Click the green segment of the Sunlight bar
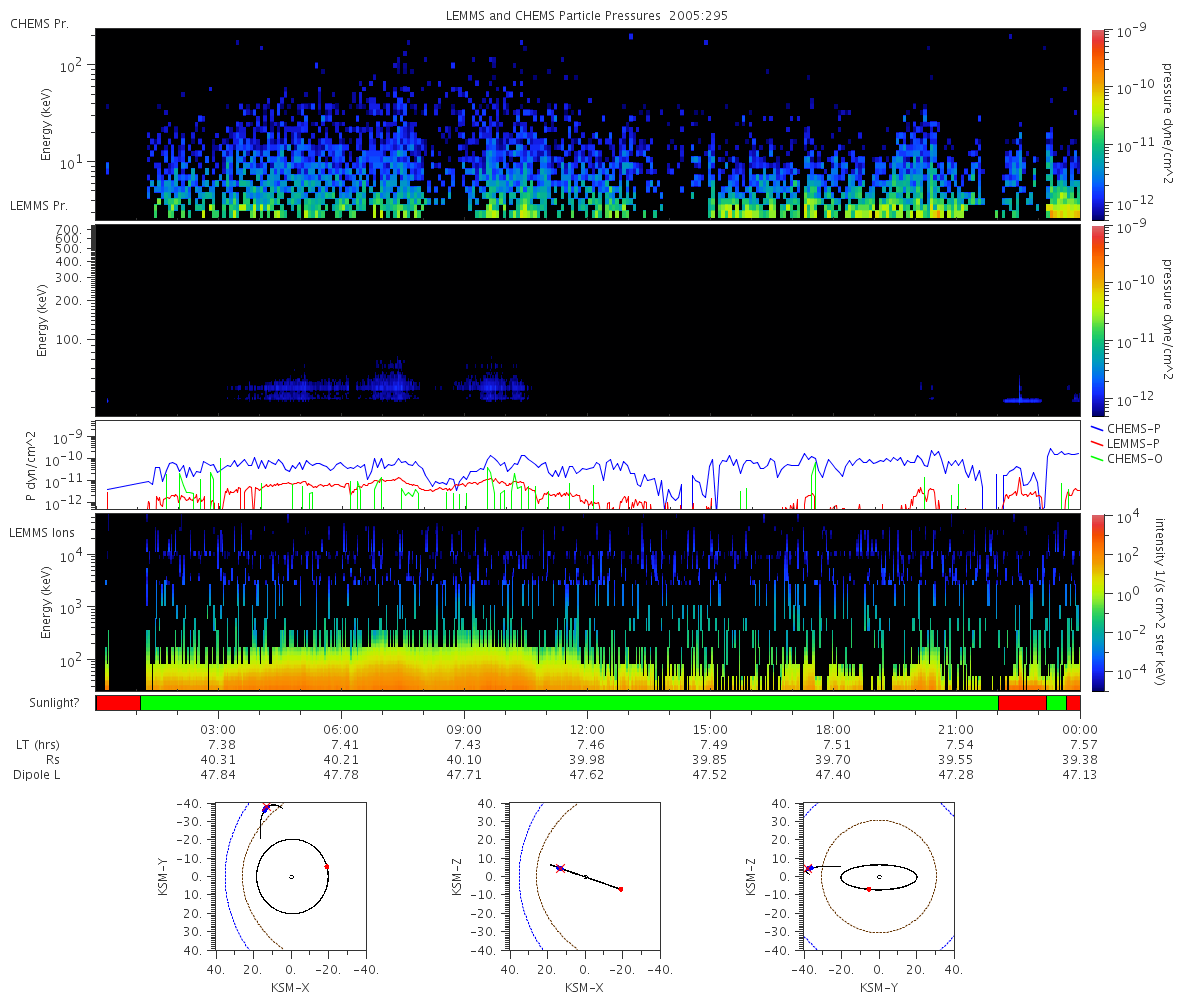The height and width of the screenshot is (1000, 1200). (x=569, y=703)
